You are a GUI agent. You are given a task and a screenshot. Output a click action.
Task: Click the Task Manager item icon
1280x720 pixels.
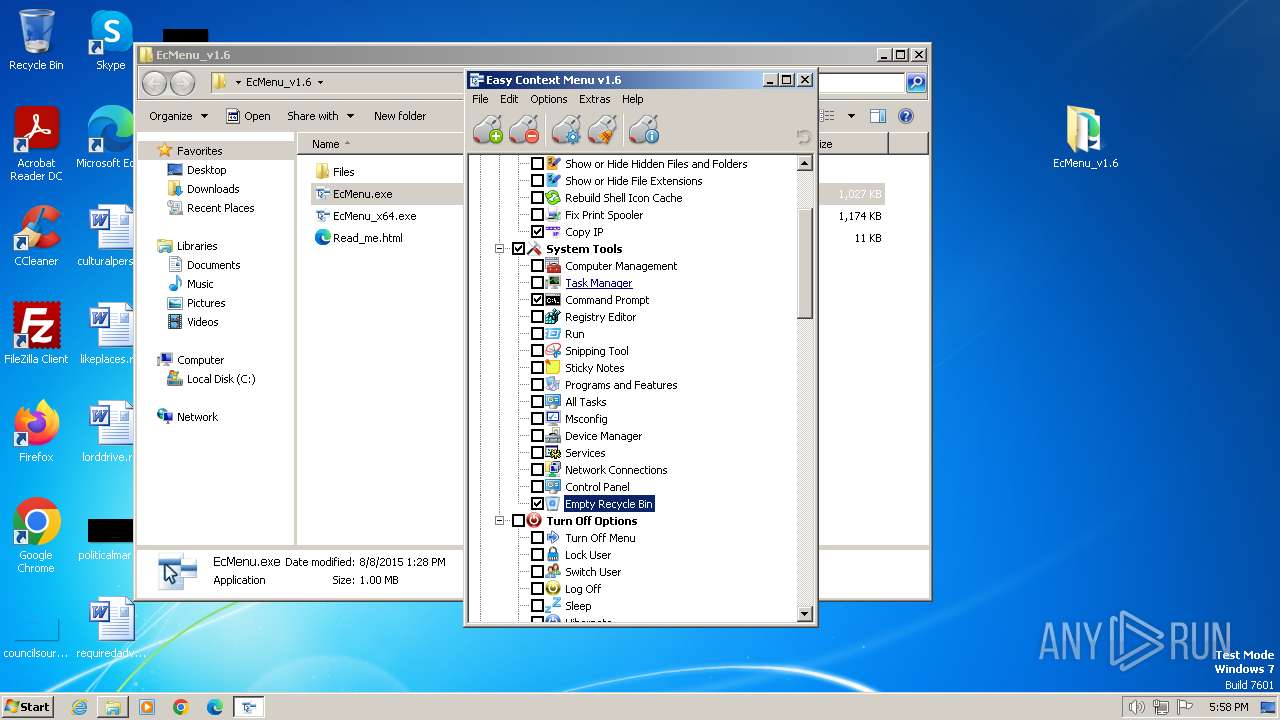[x=553, y=283]
